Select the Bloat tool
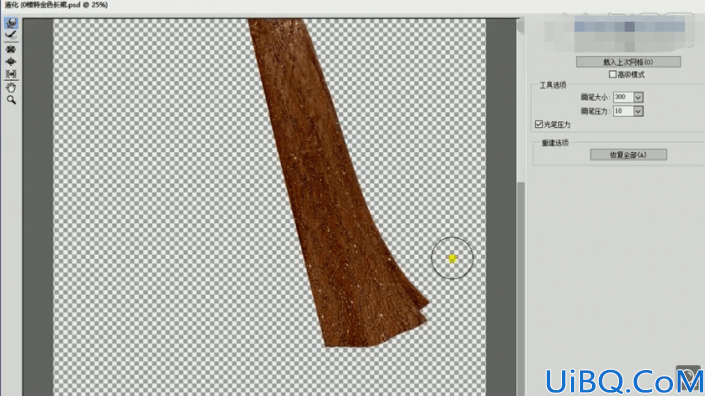The width and height of the screenshot is (705, 396). pos(11,61)
